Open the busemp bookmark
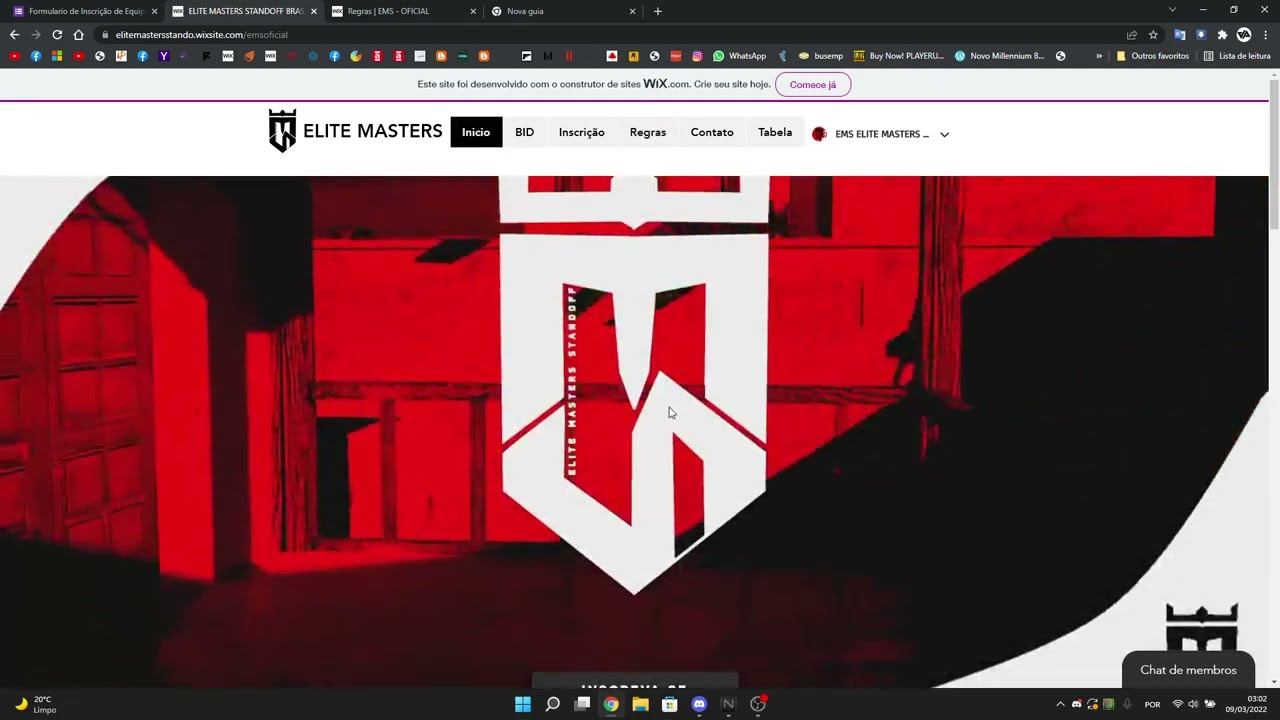Viewport: 1280px width, 720px height. pos(821,56)
